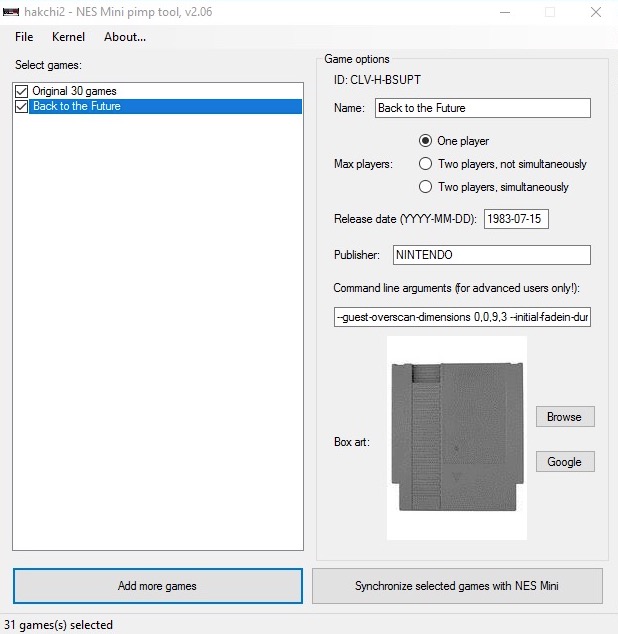
Task: Select the Original 30 games list entry
Action: (x=74, y=91)
